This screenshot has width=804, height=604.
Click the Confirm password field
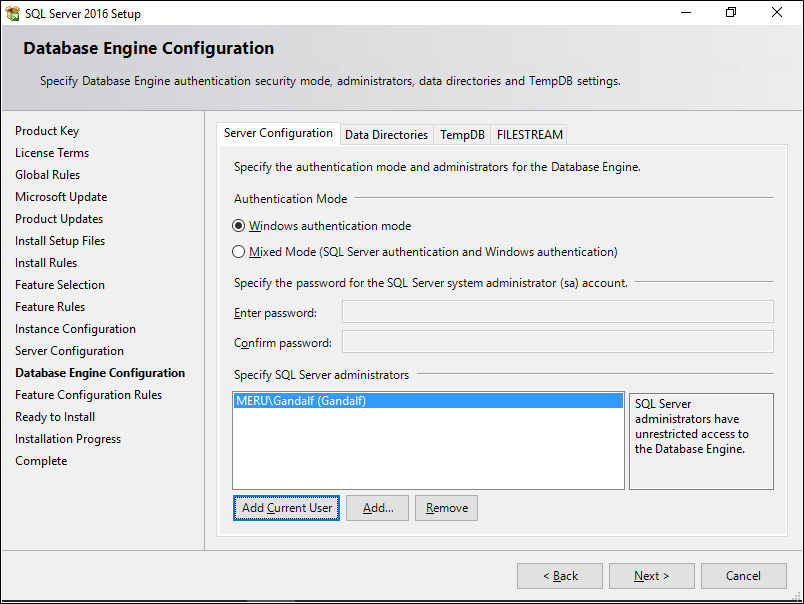pos(557,342)
